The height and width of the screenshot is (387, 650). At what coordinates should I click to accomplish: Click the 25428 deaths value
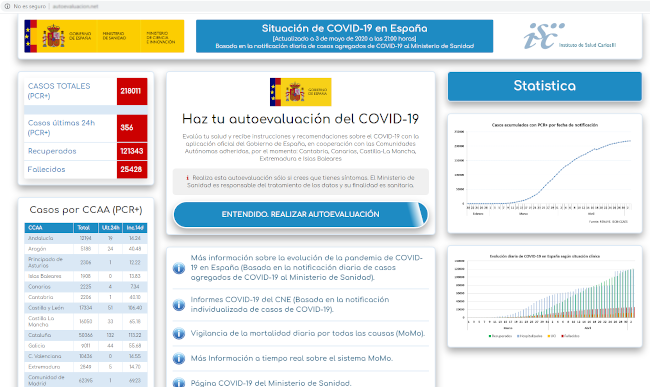point(132,169)
